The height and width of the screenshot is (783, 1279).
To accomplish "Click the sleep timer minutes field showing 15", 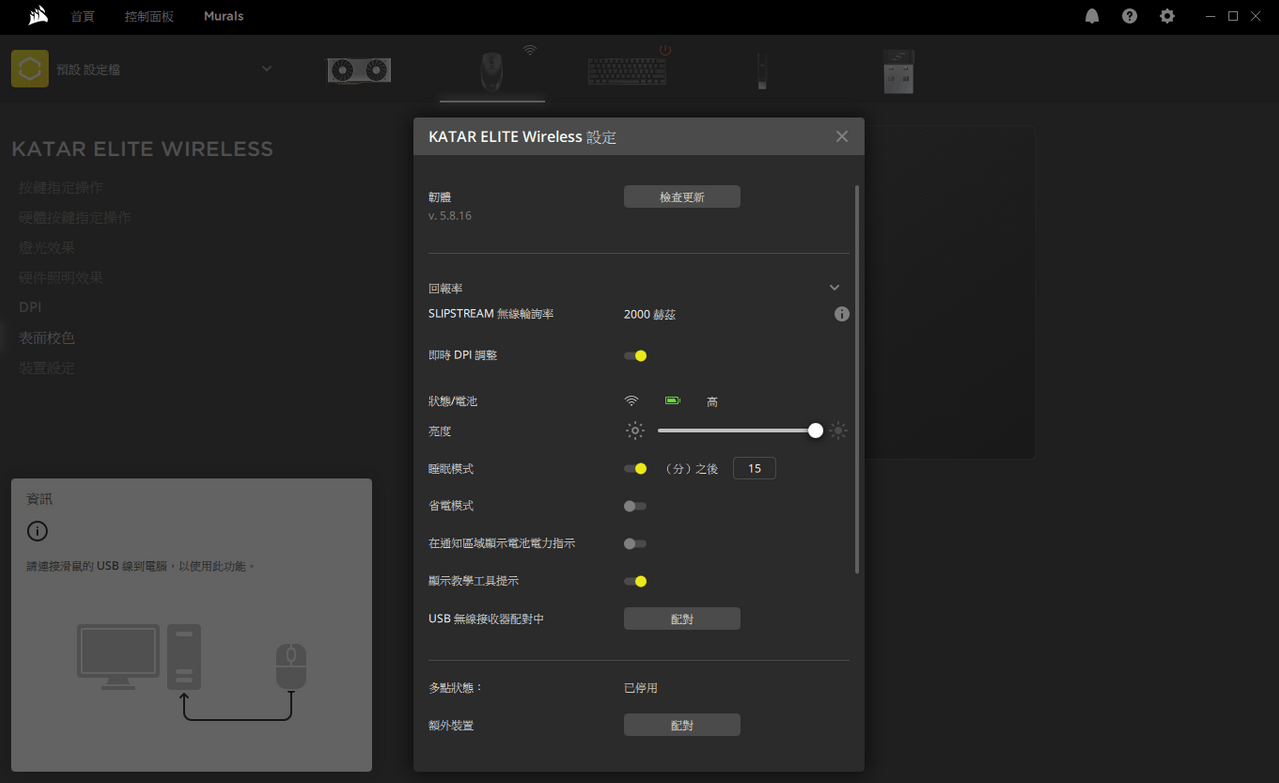I will coord(754,467).
